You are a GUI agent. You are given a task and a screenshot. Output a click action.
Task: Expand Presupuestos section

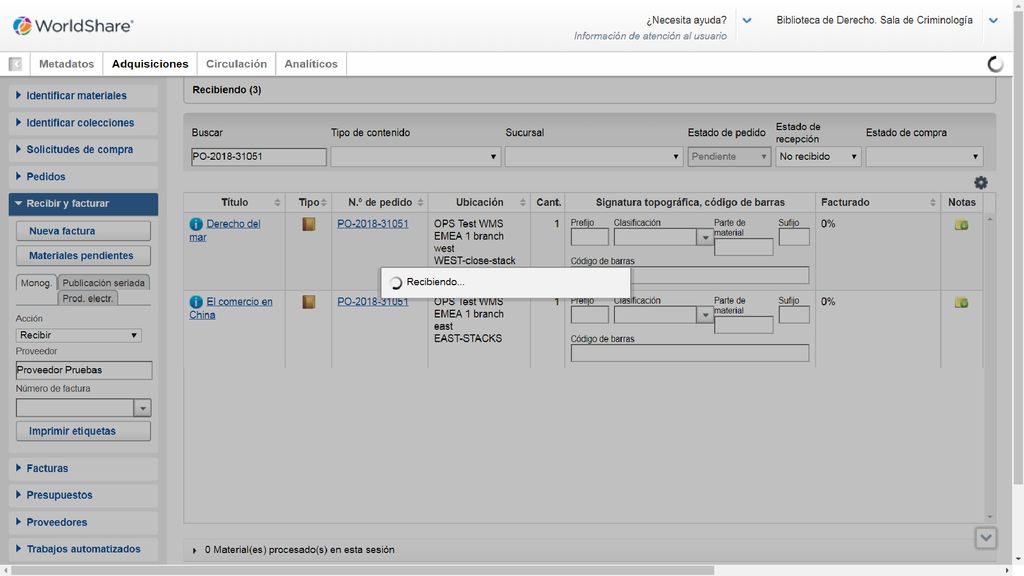point(83,495)
